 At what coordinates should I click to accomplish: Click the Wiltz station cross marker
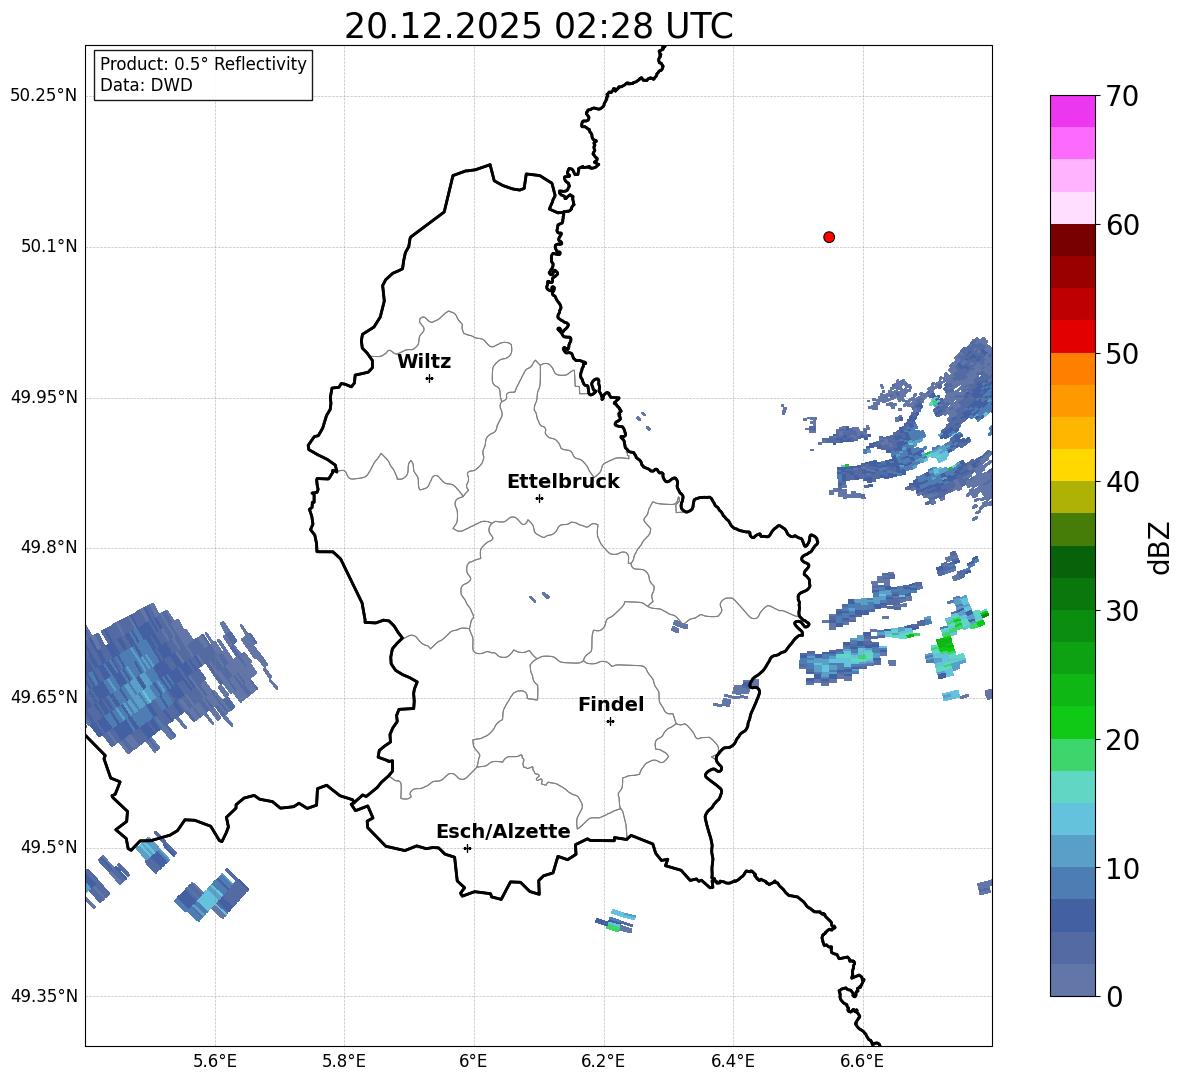(430, 378)
